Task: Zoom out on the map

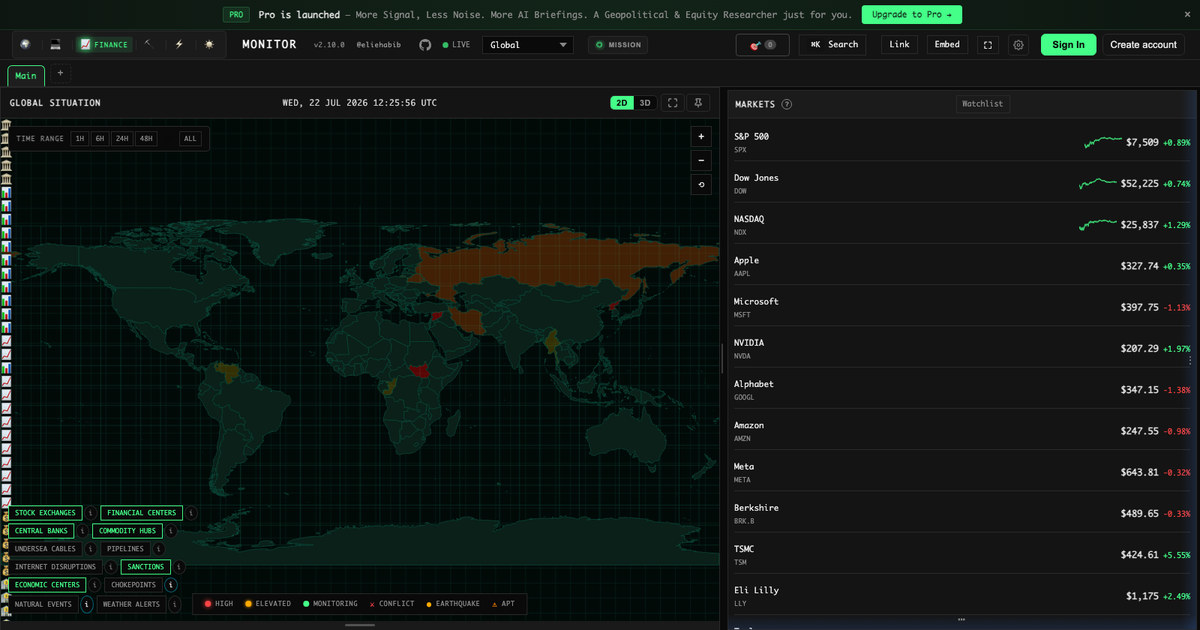Action: (701, 160)
